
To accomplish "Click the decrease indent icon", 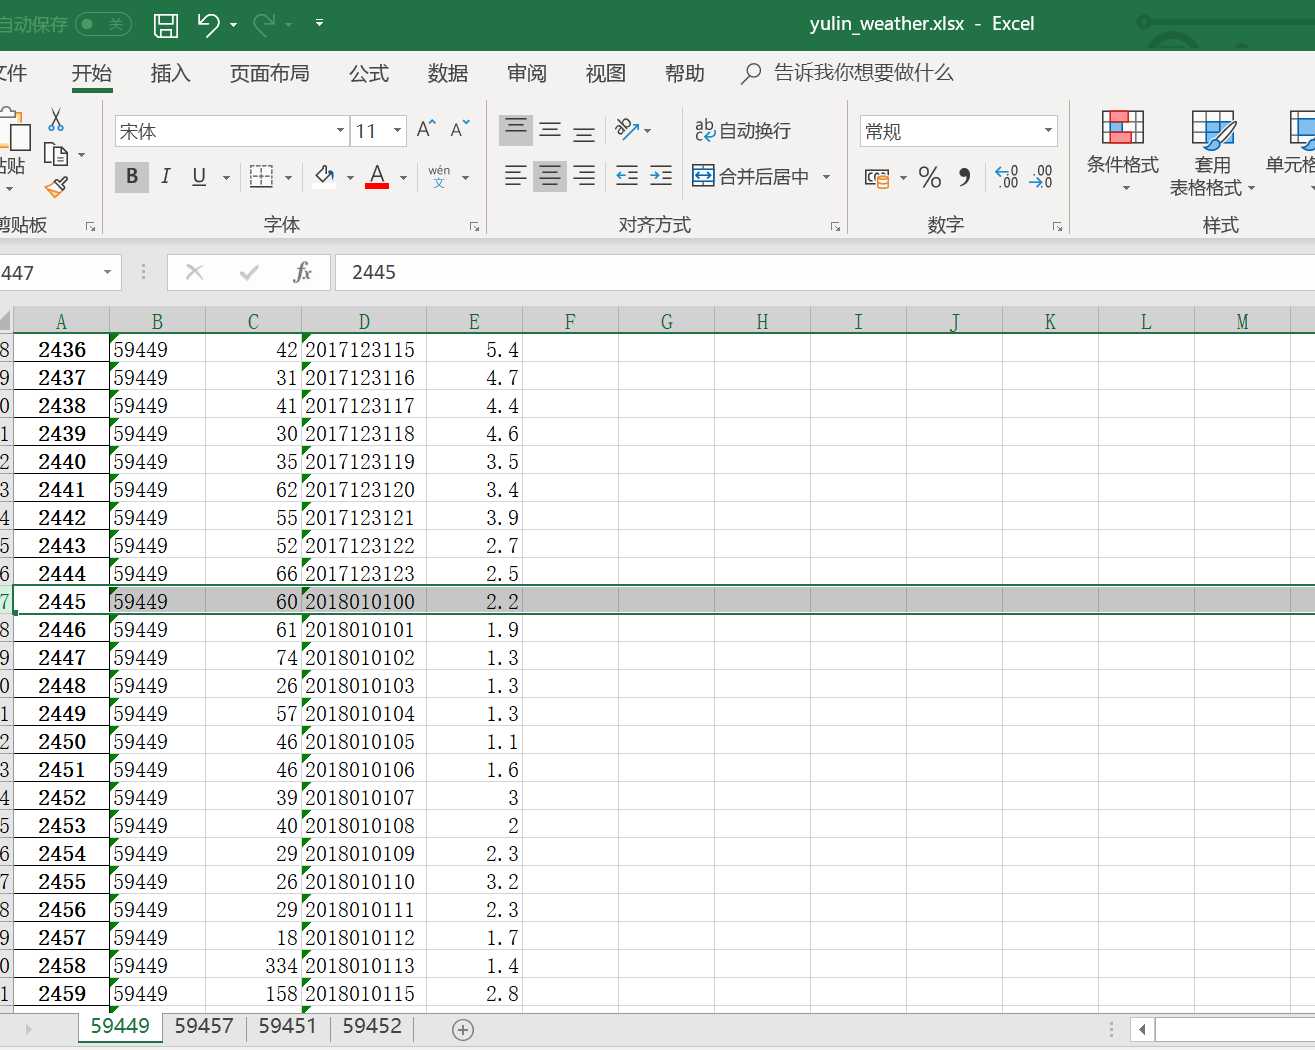I will click(627, 176).
